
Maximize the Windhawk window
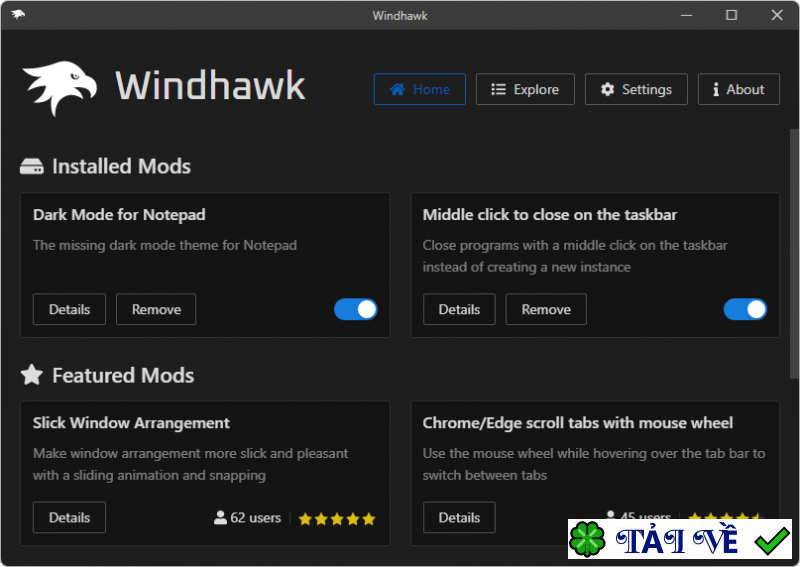pyautogui.click(x=731, y=15)
